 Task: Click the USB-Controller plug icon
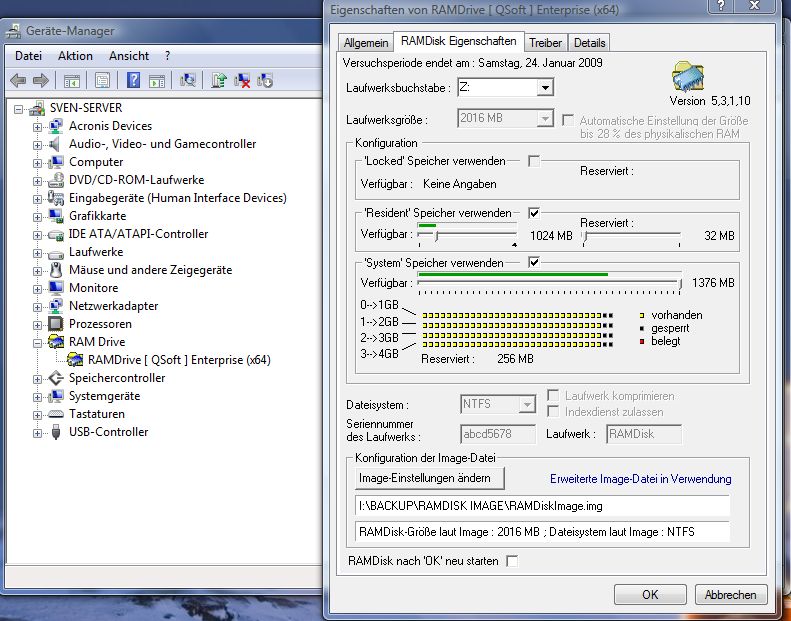click(x=55, y=432)
